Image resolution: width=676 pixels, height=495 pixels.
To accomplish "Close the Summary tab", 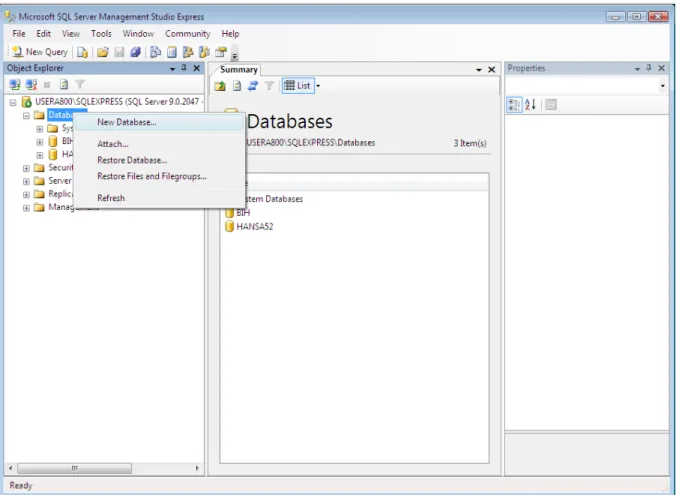I will point(491,69).
